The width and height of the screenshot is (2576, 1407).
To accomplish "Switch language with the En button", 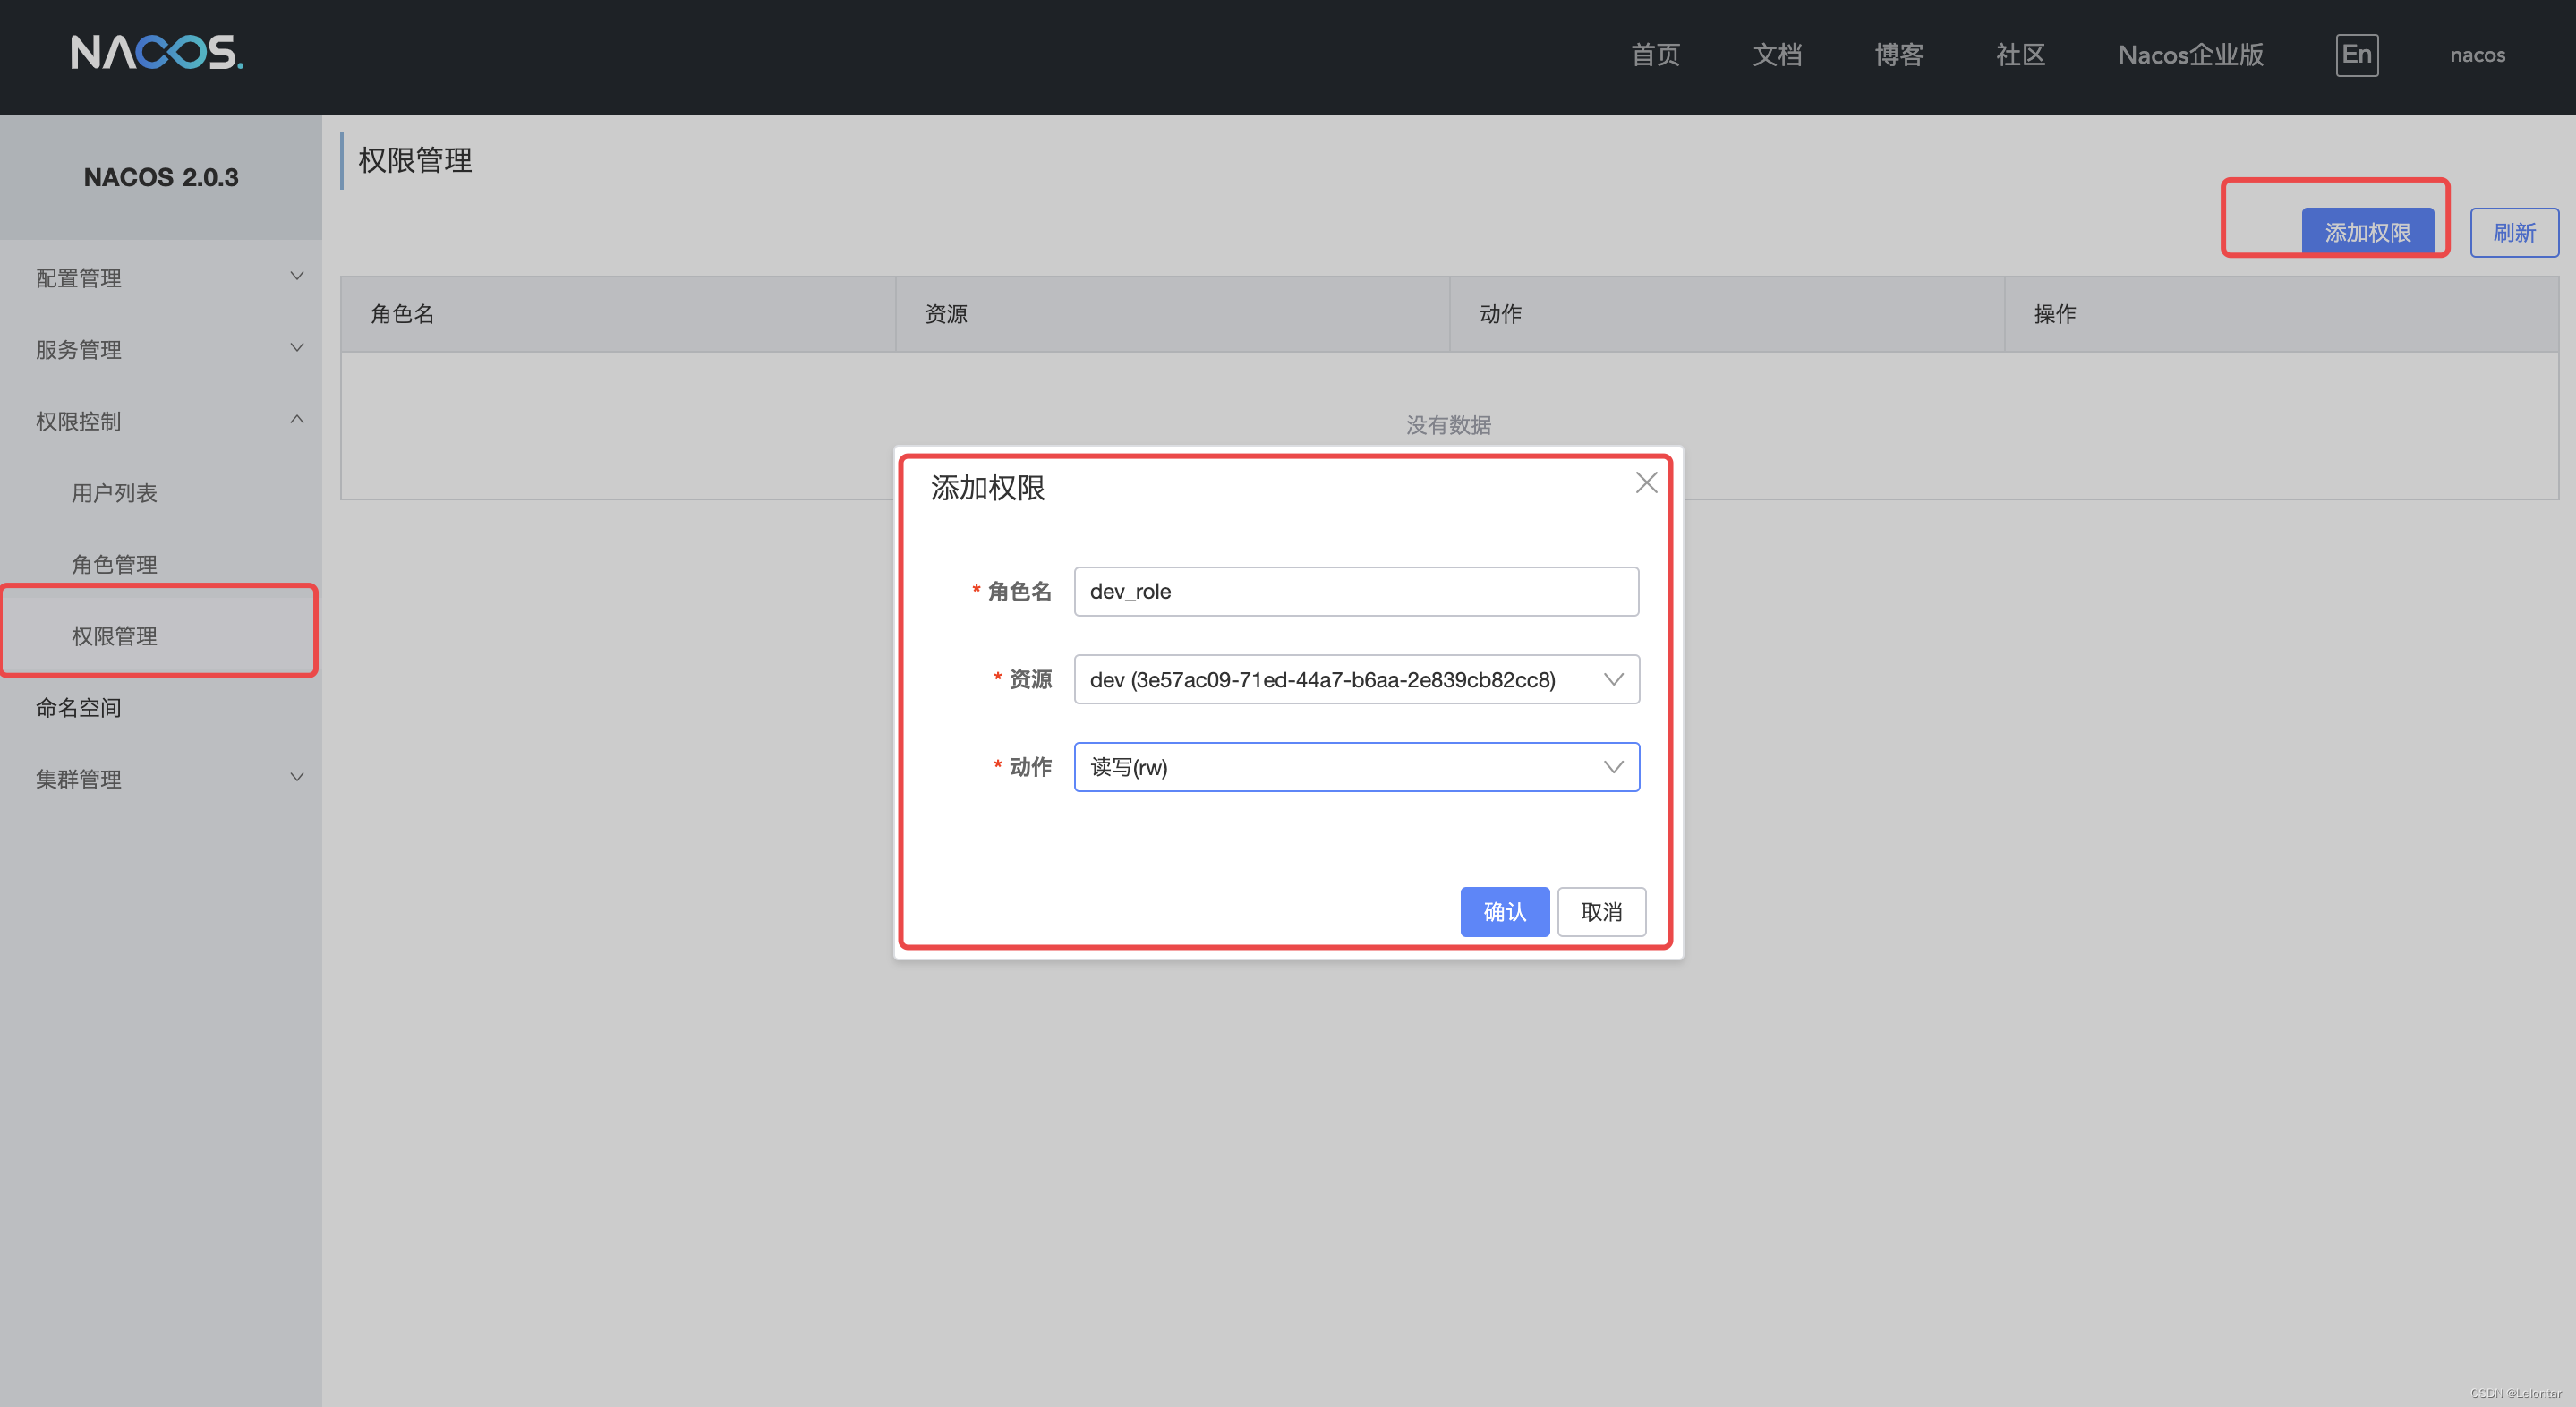I will pos(2356,54).
